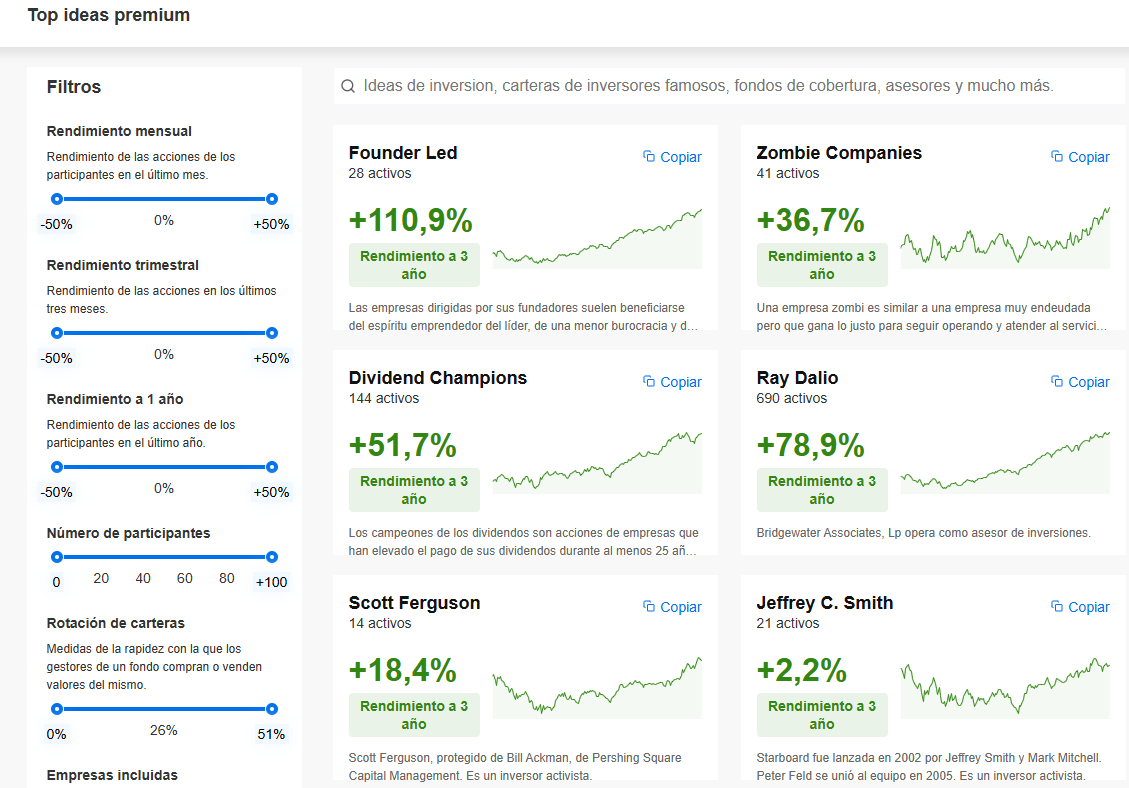Click the +18,4% return value

(x=402, y=670)
